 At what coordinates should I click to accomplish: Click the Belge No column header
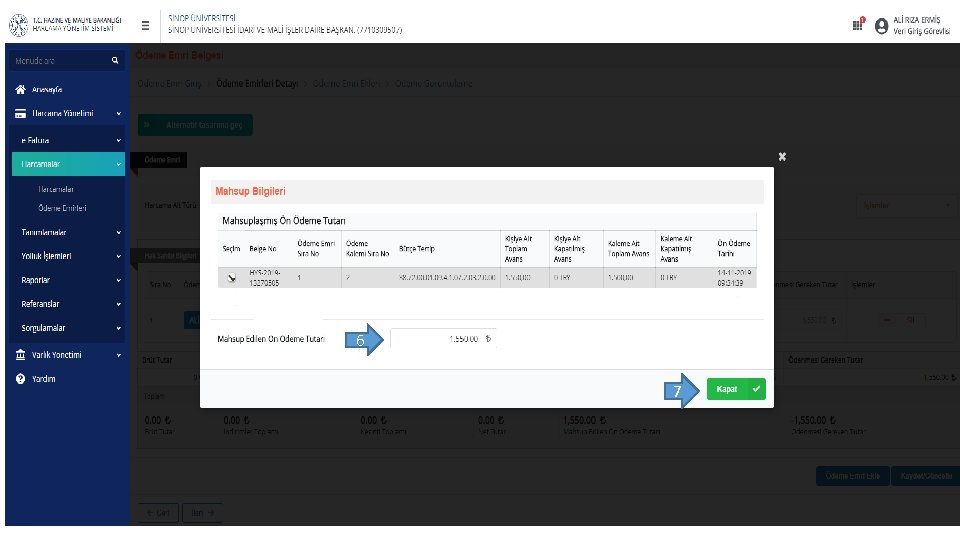coord(263,249)
